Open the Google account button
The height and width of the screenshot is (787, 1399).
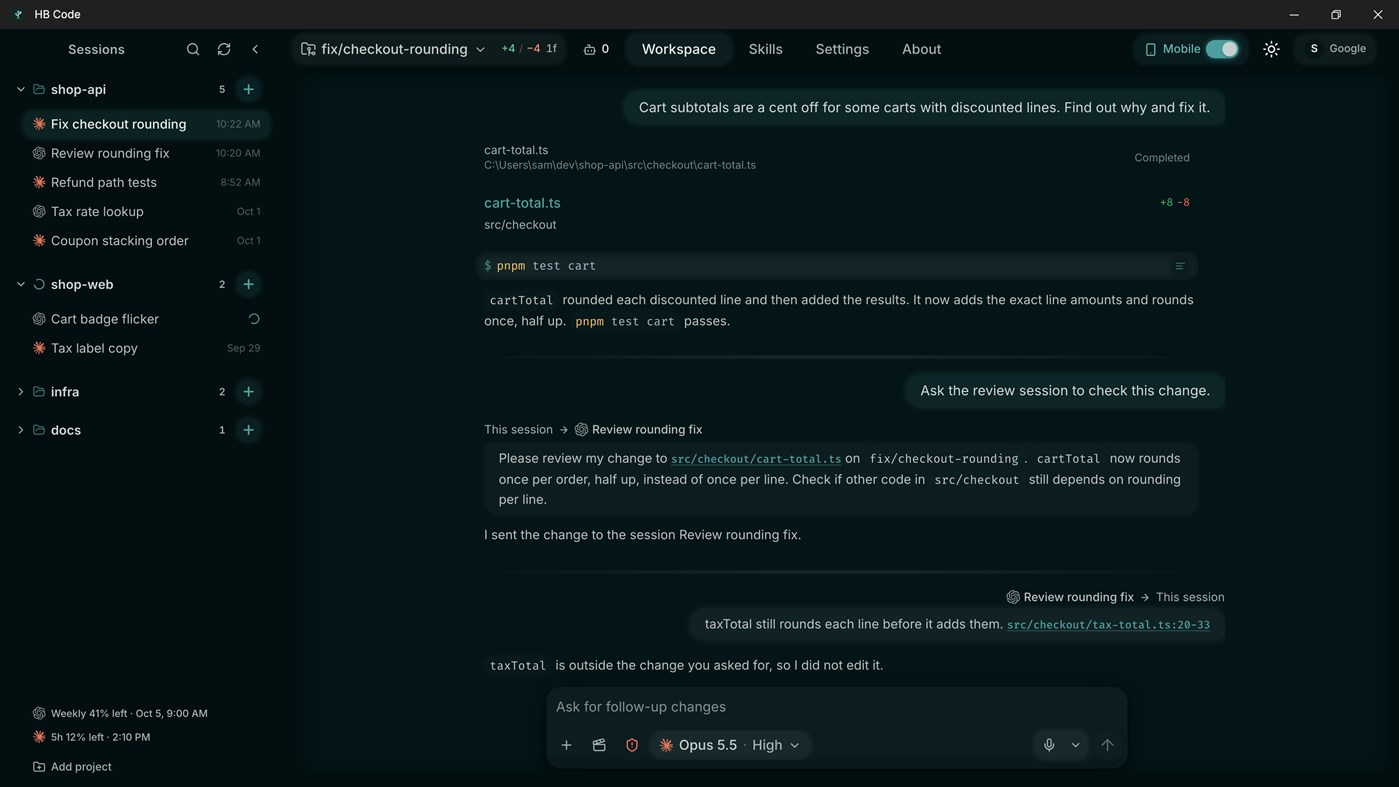[x=1337, y=49]
